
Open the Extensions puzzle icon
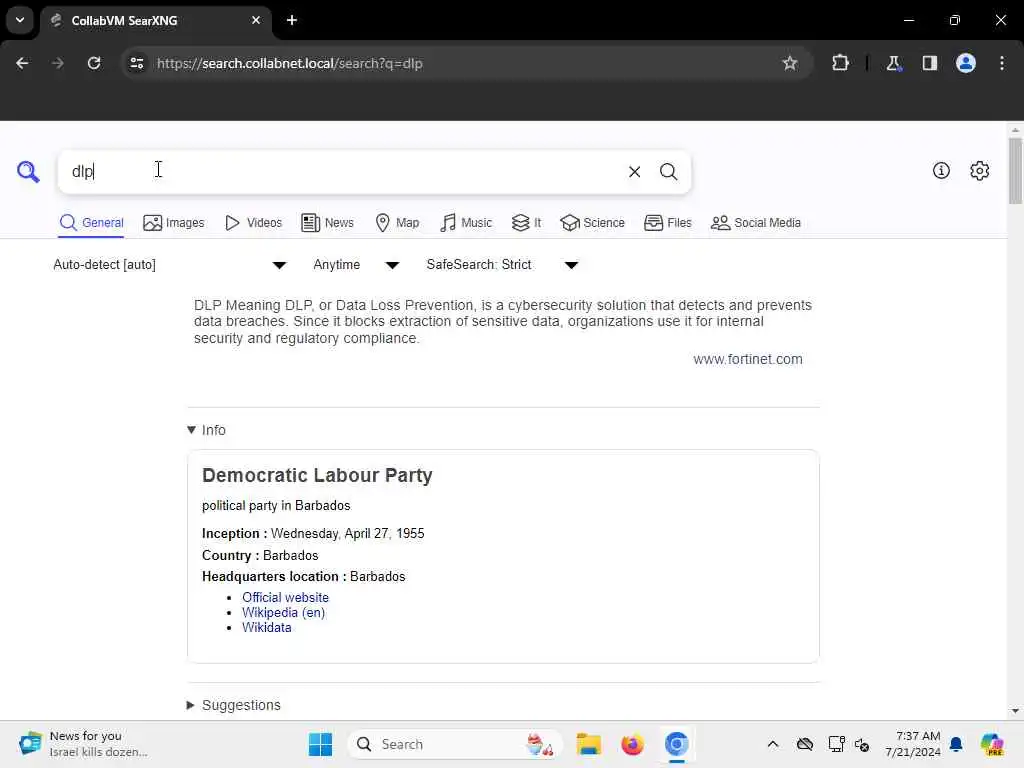[840, 63]
